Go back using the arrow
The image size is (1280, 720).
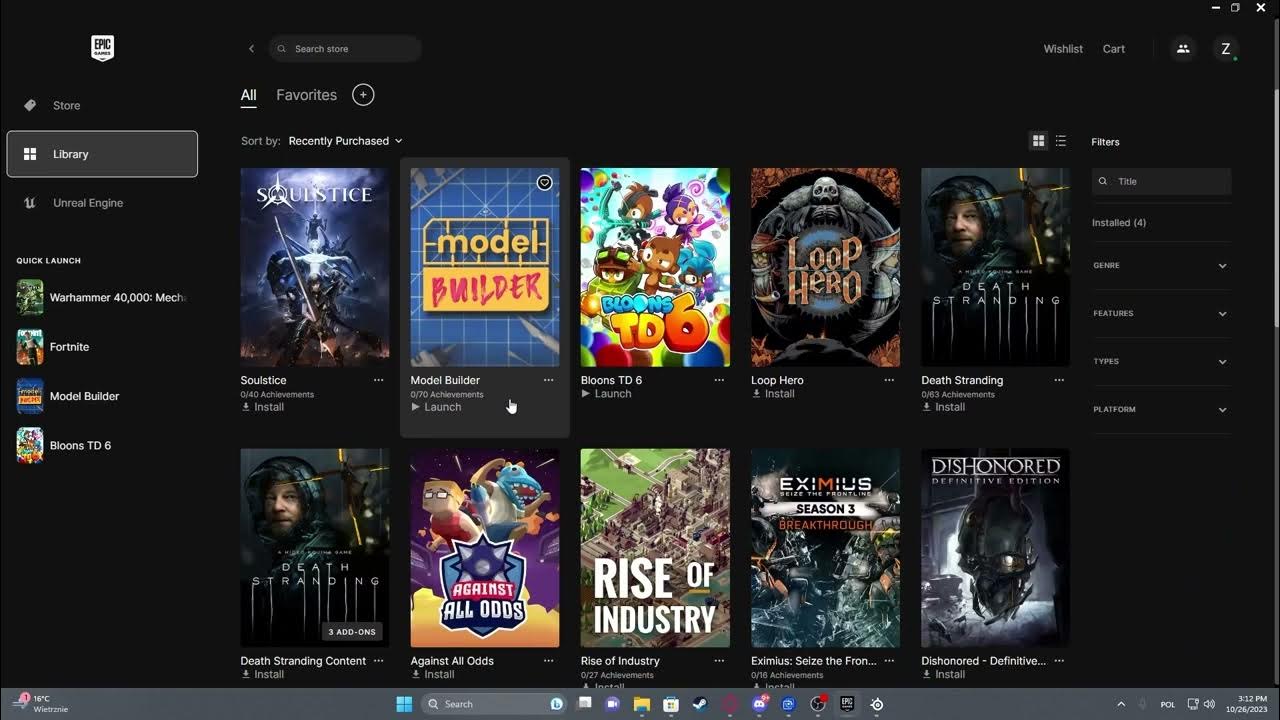click(251, 49)
